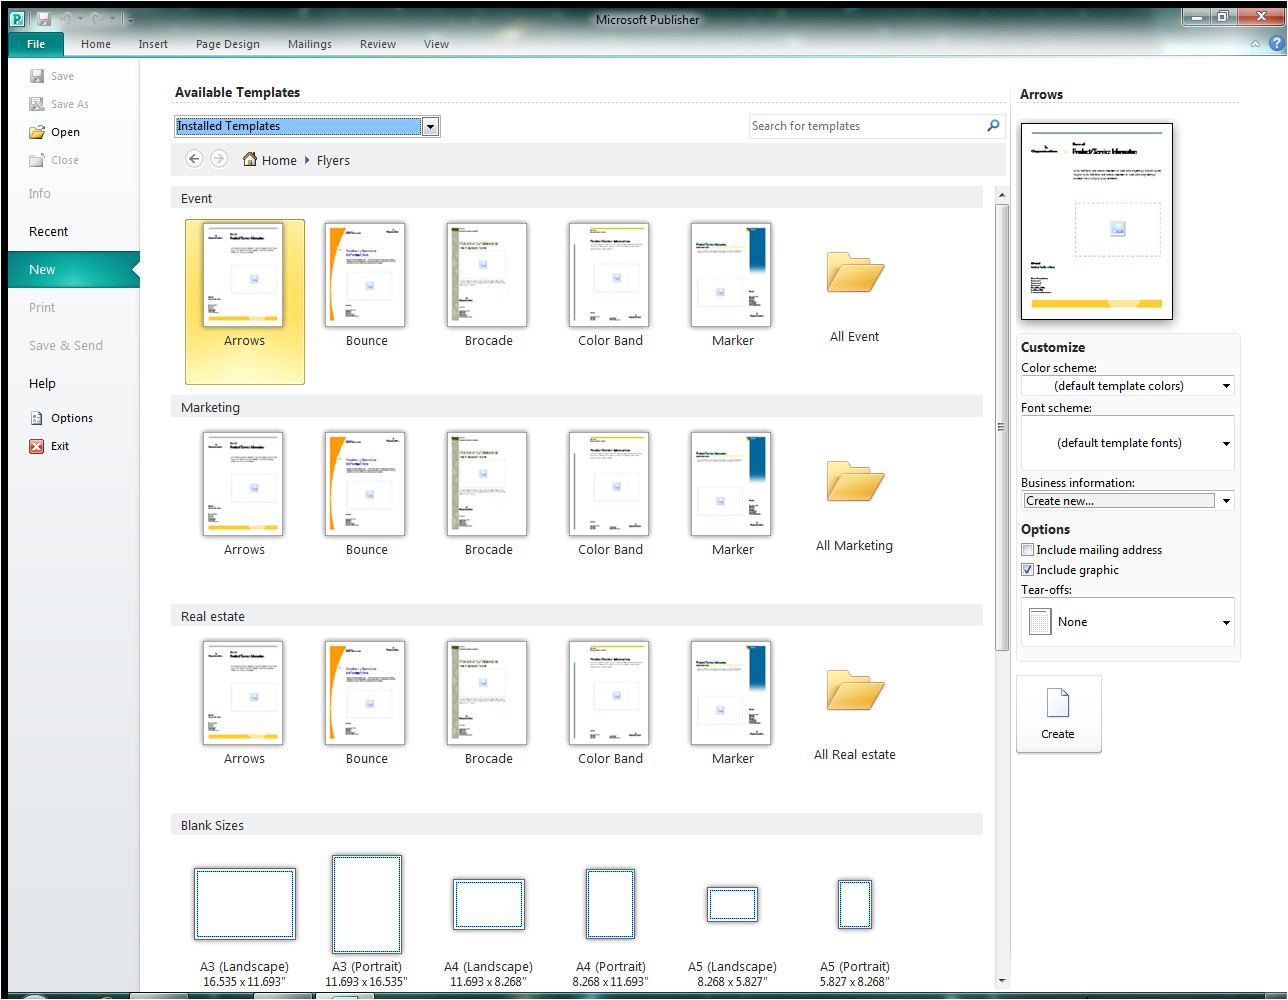This screenshot has width=1288, height=1000.
Task: Click the Open folder icon in sidebar
Action: (x=37, y=132)
